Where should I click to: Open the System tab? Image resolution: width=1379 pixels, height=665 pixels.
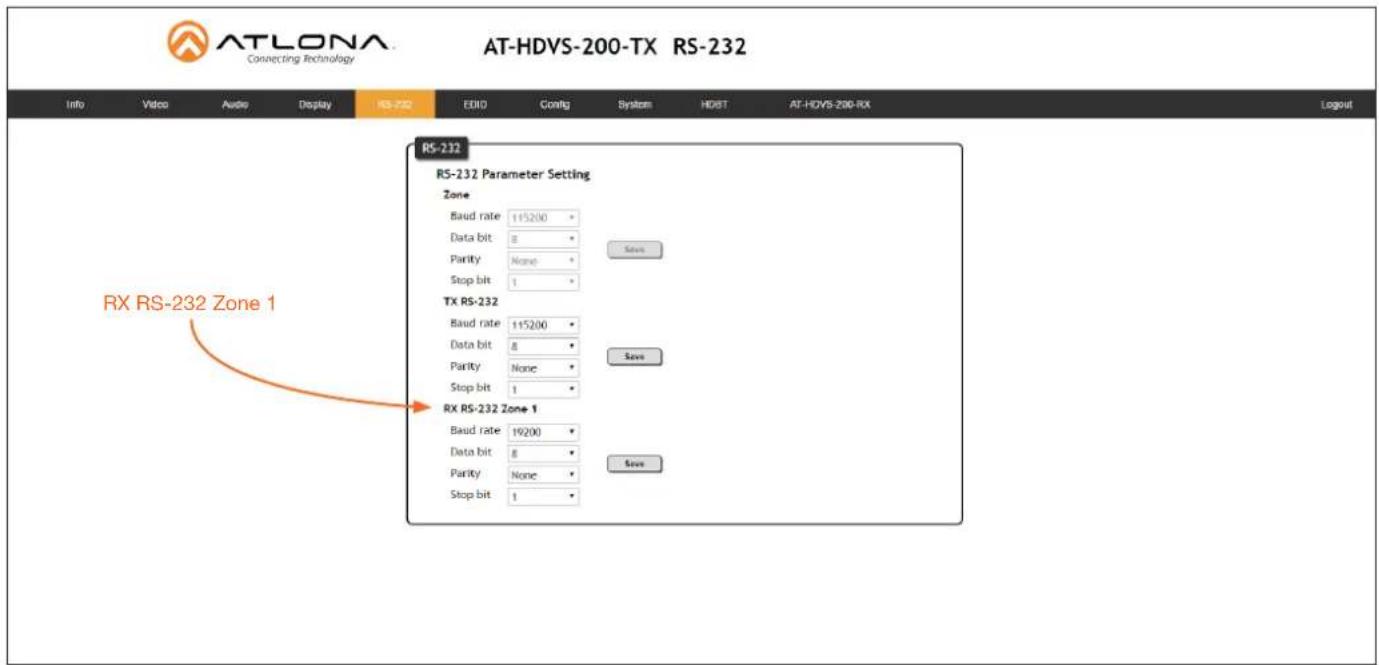(634, 104)
